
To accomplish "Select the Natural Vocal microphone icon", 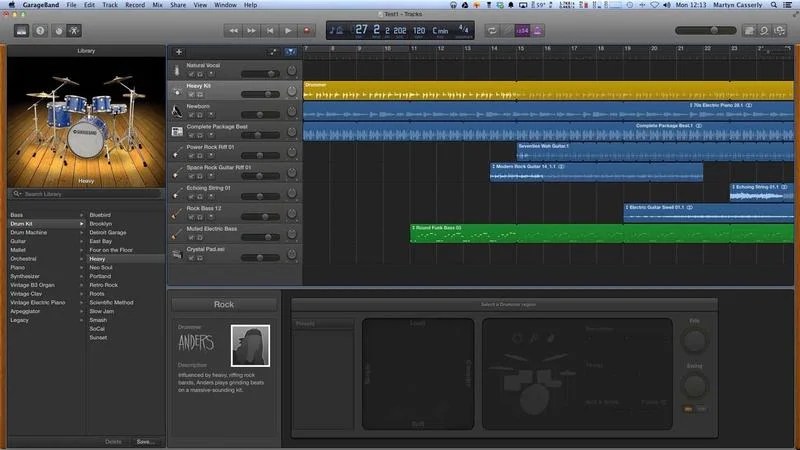I will tap(177, 70).
